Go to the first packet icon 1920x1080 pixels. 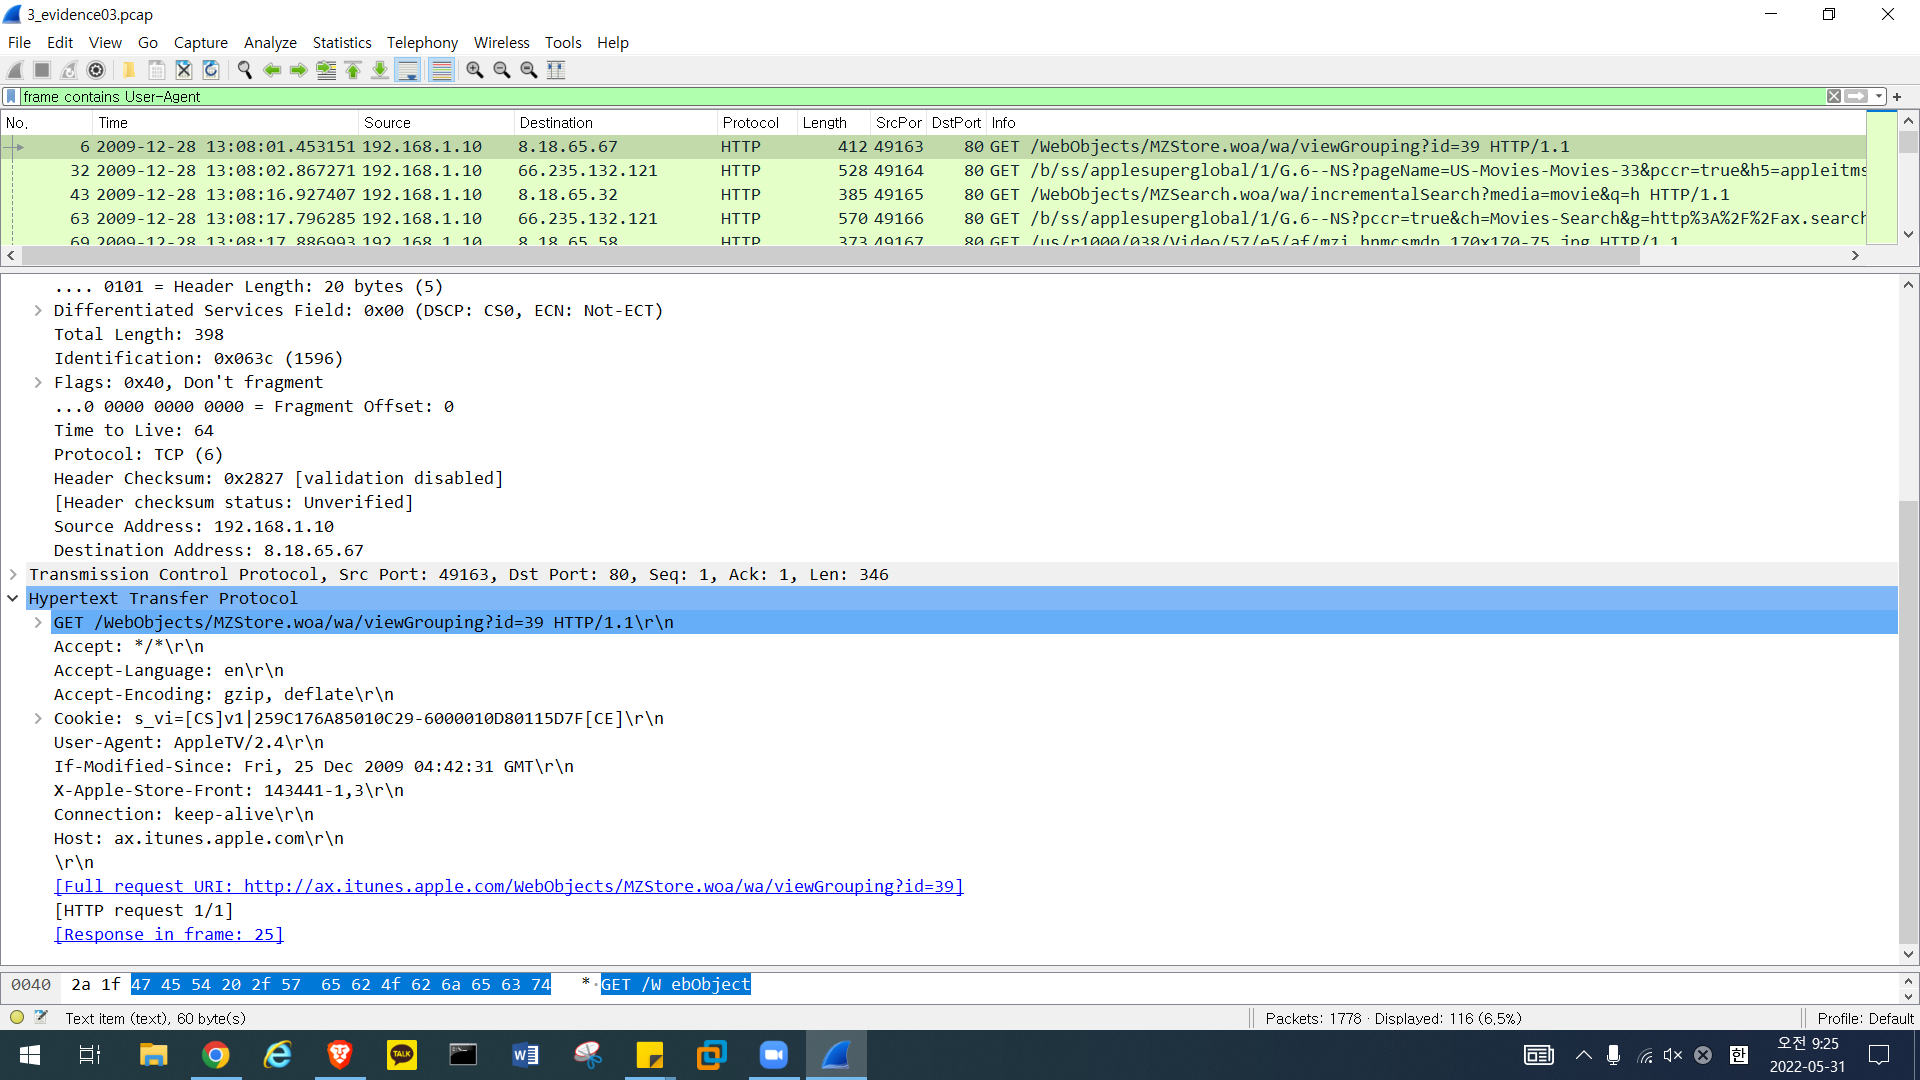click(353, 70)
